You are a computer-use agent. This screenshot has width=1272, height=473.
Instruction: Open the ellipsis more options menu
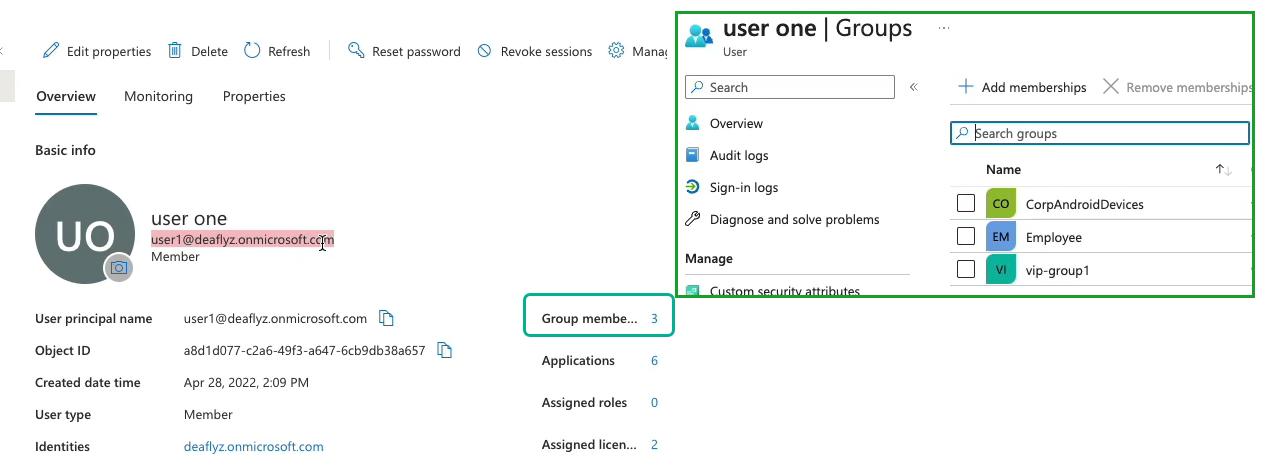[x=943, y=28]
